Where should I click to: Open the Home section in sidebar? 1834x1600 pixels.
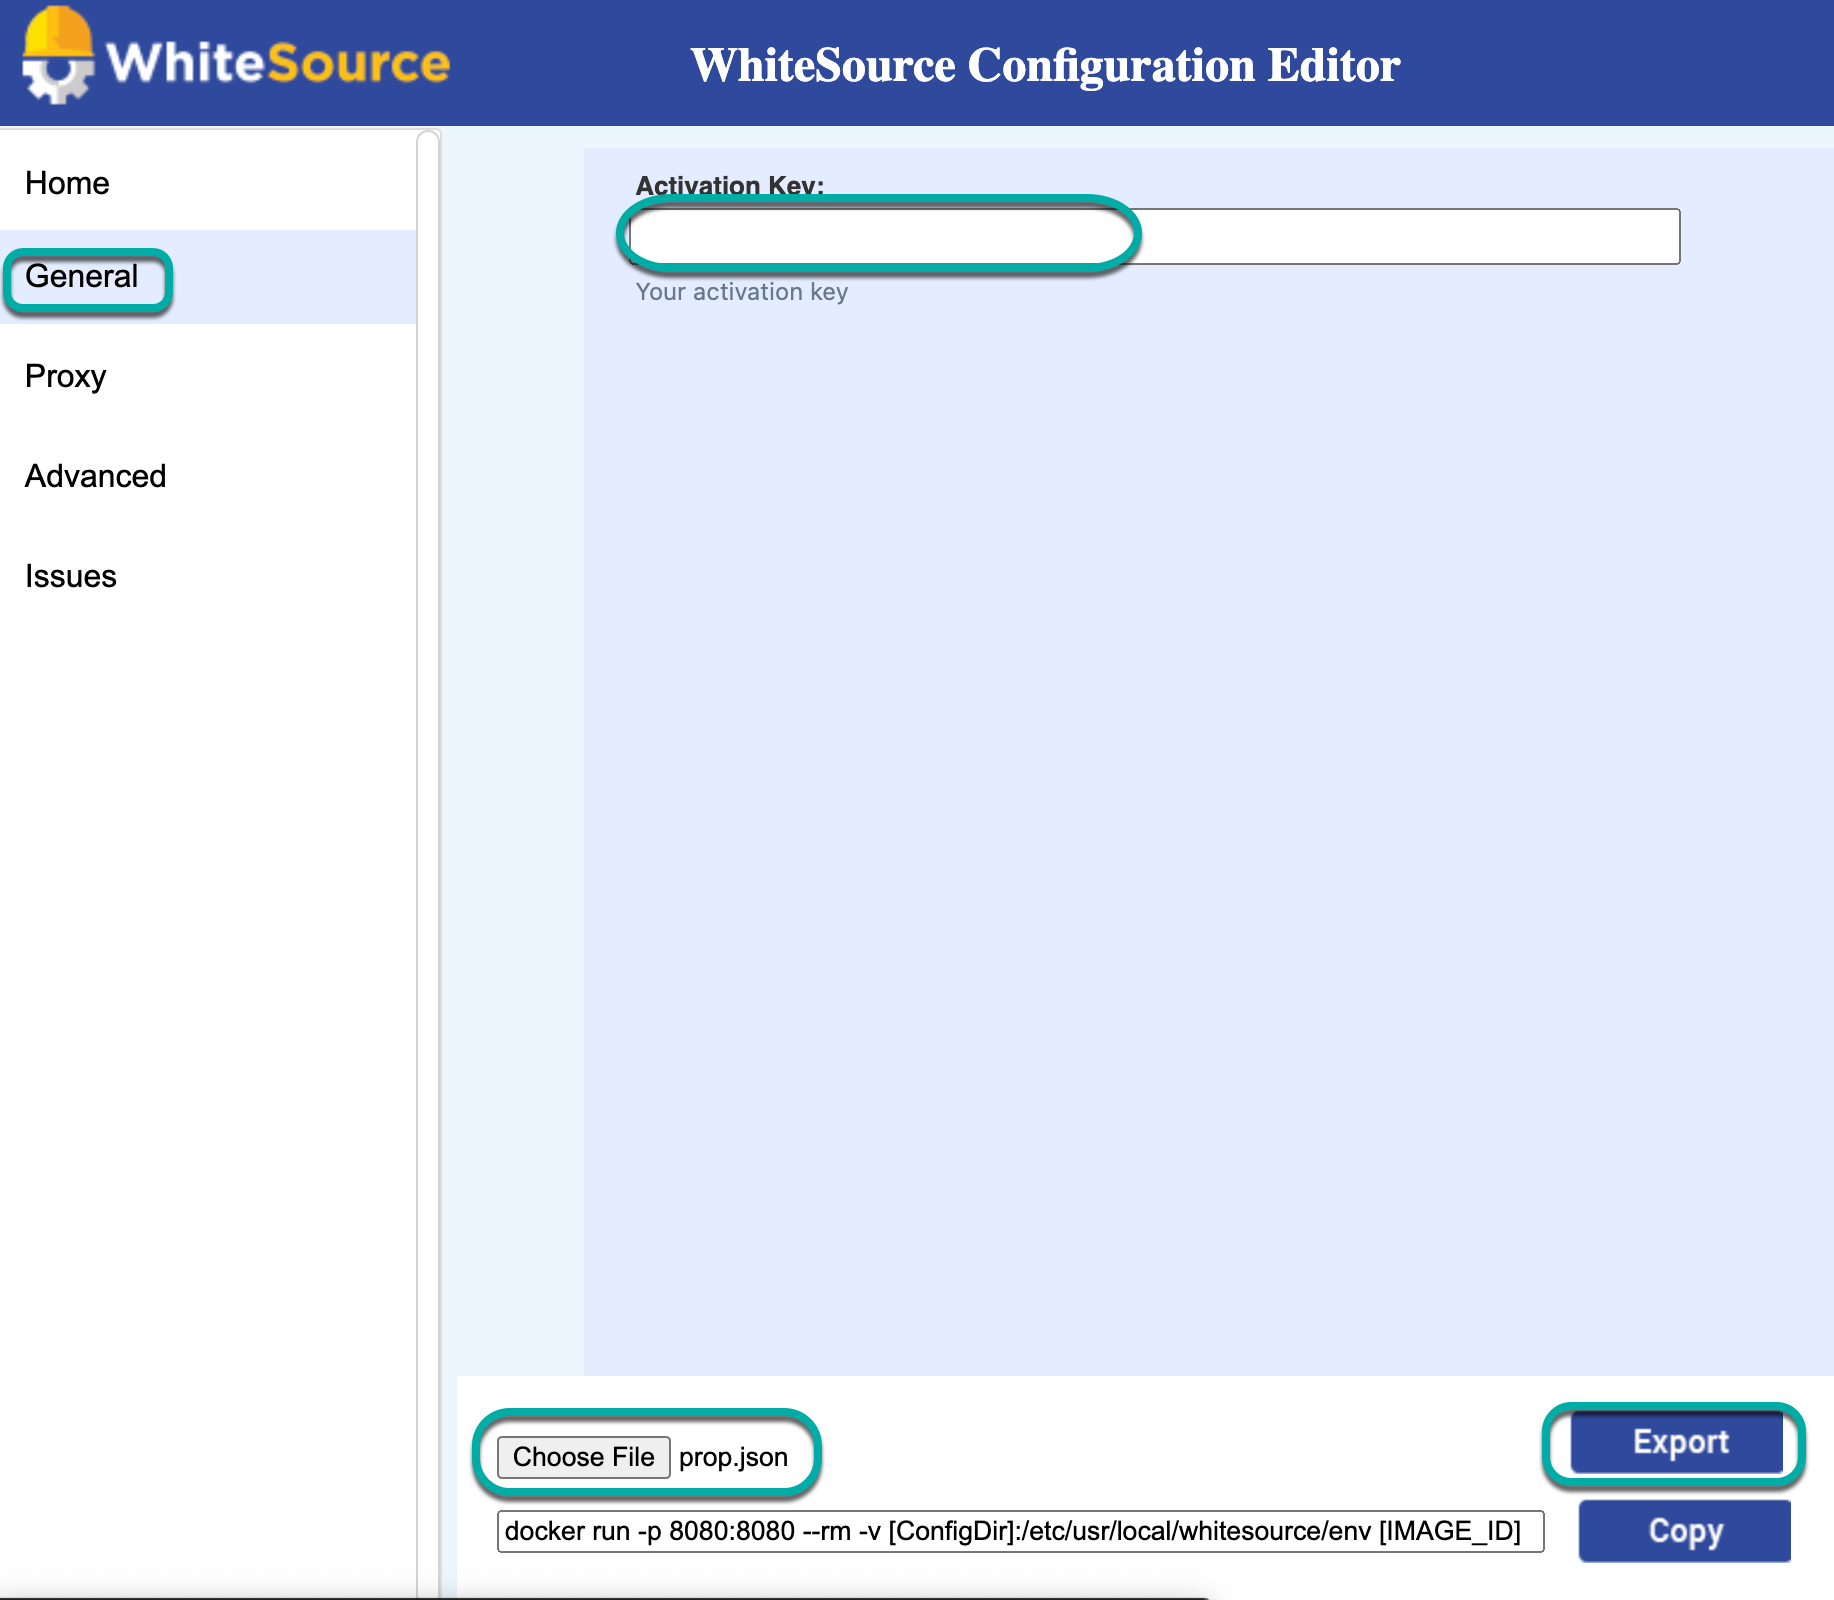click(67, 183)
